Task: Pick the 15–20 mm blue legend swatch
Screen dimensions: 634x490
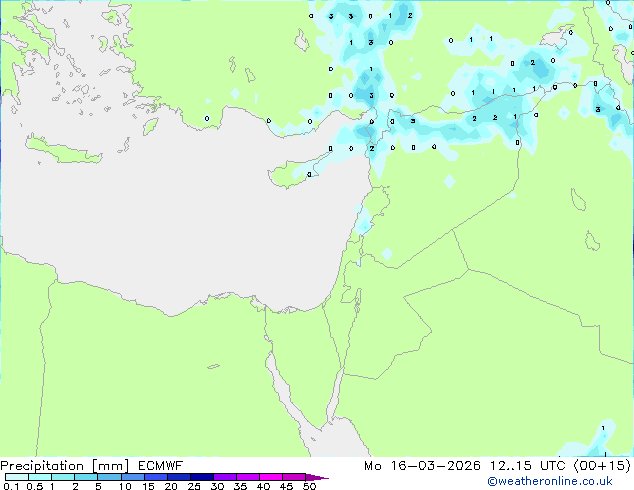Action: point(155,477)
